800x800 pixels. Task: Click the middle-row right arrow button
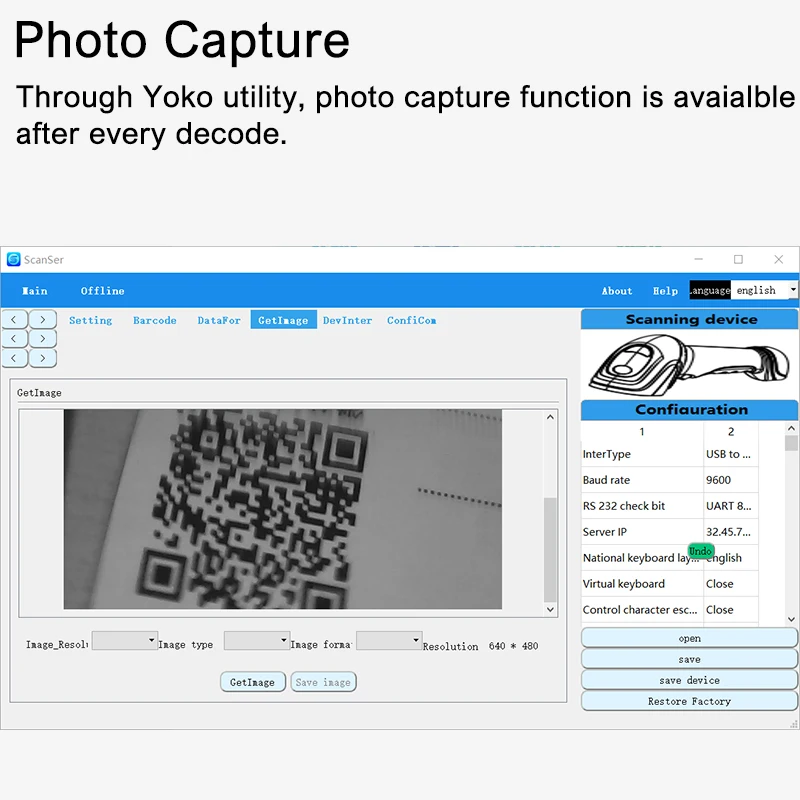(43, 339)
